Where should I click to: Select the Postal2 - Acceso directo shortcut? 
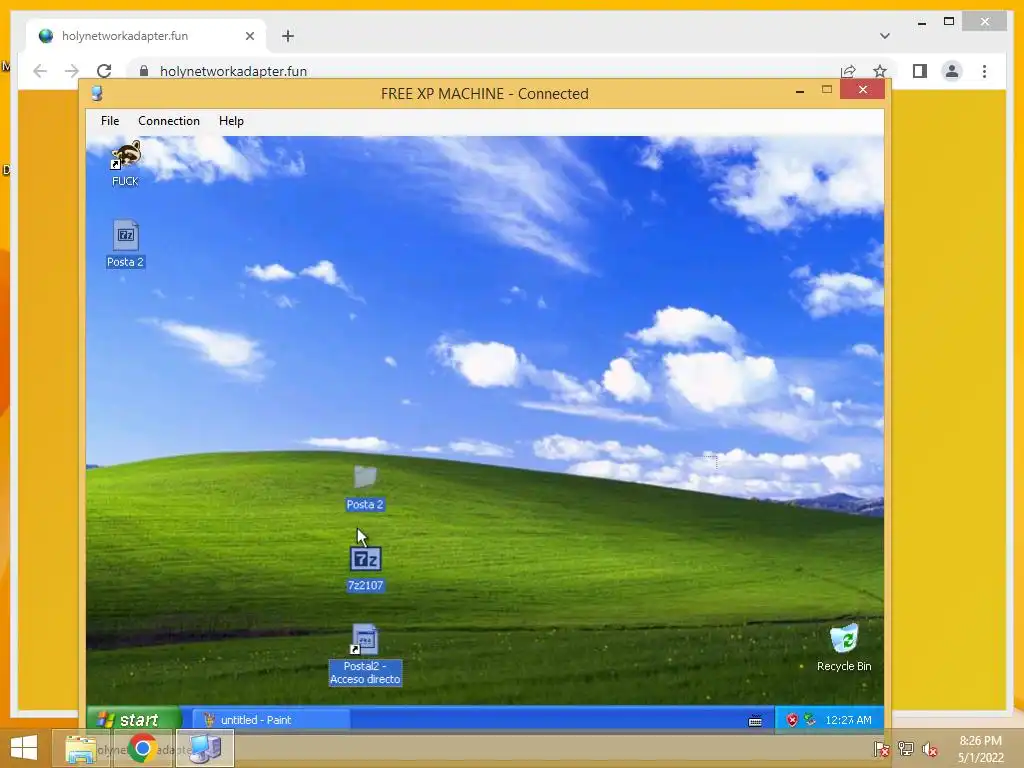pos(364,639)
